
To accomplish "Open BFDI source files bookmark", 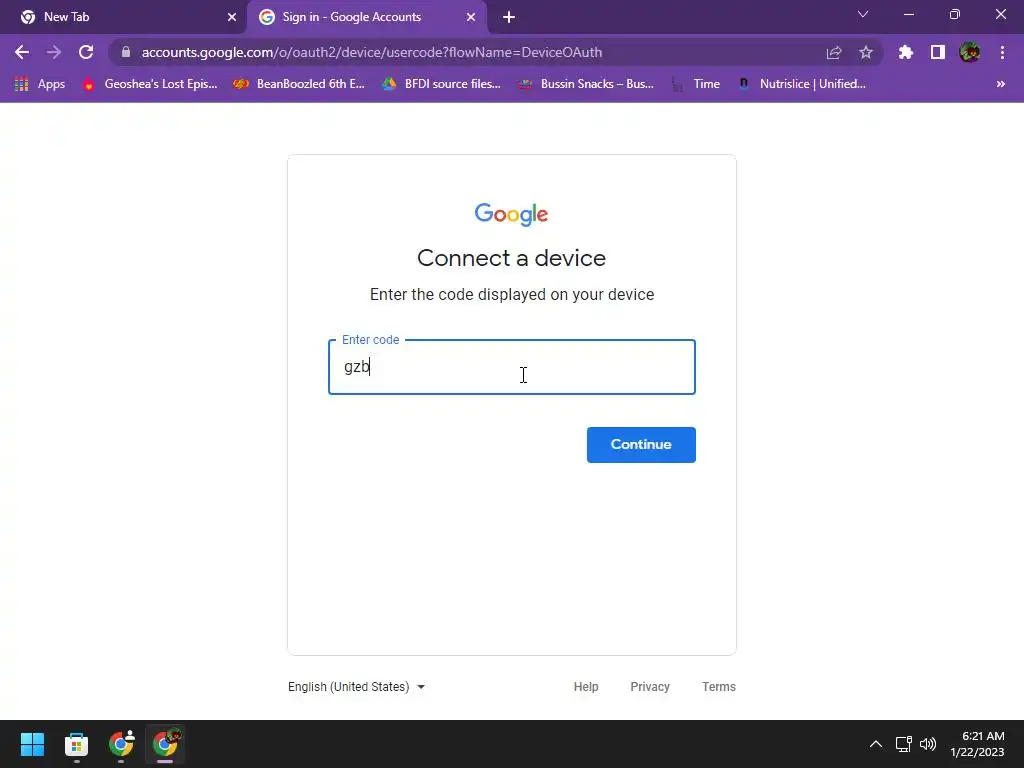I will (441, 84).
